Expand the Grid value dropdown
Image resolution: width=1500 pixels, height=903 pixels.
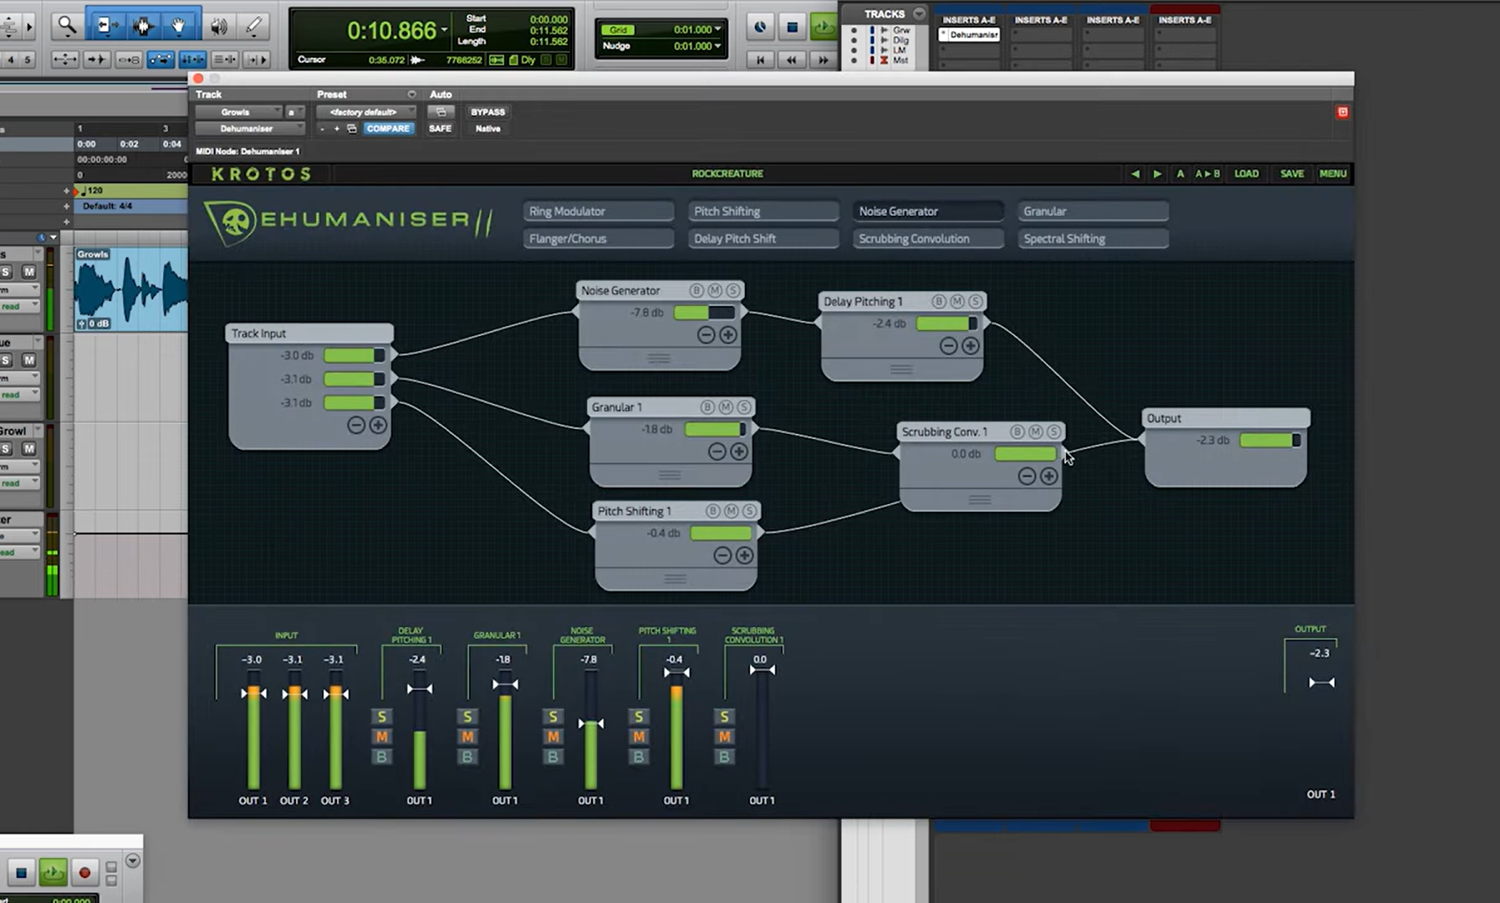click(718, 30)
